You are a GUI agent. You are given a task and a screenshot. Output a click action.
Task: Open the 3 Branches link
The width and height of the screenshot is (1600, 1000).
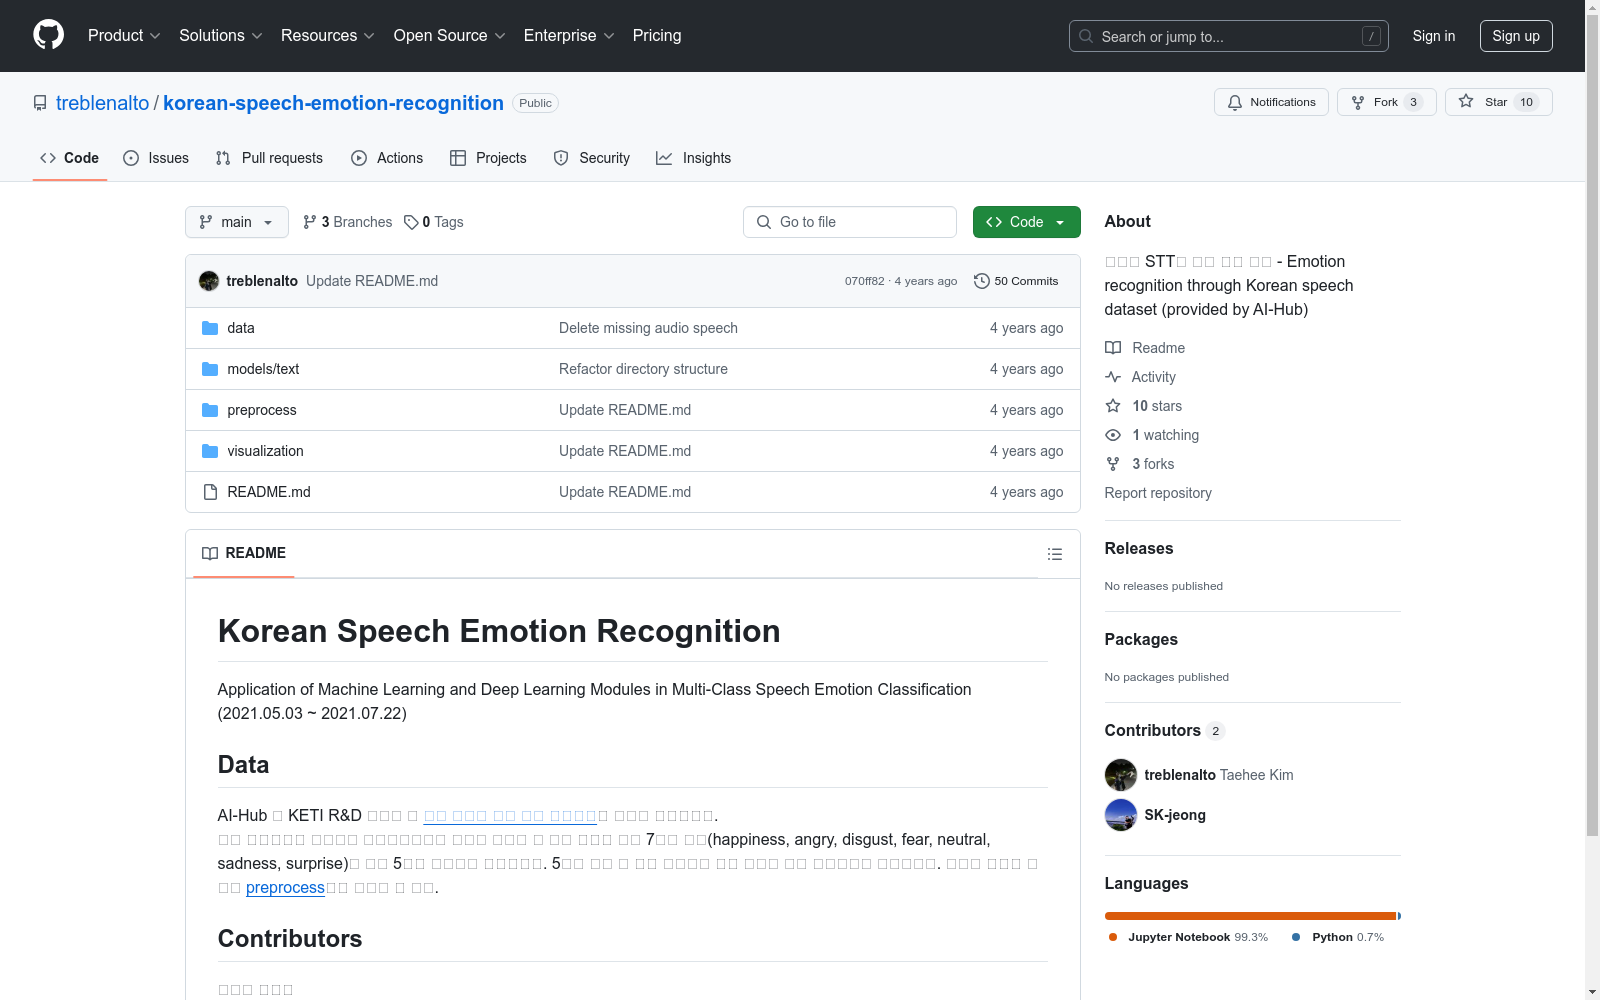348,222
